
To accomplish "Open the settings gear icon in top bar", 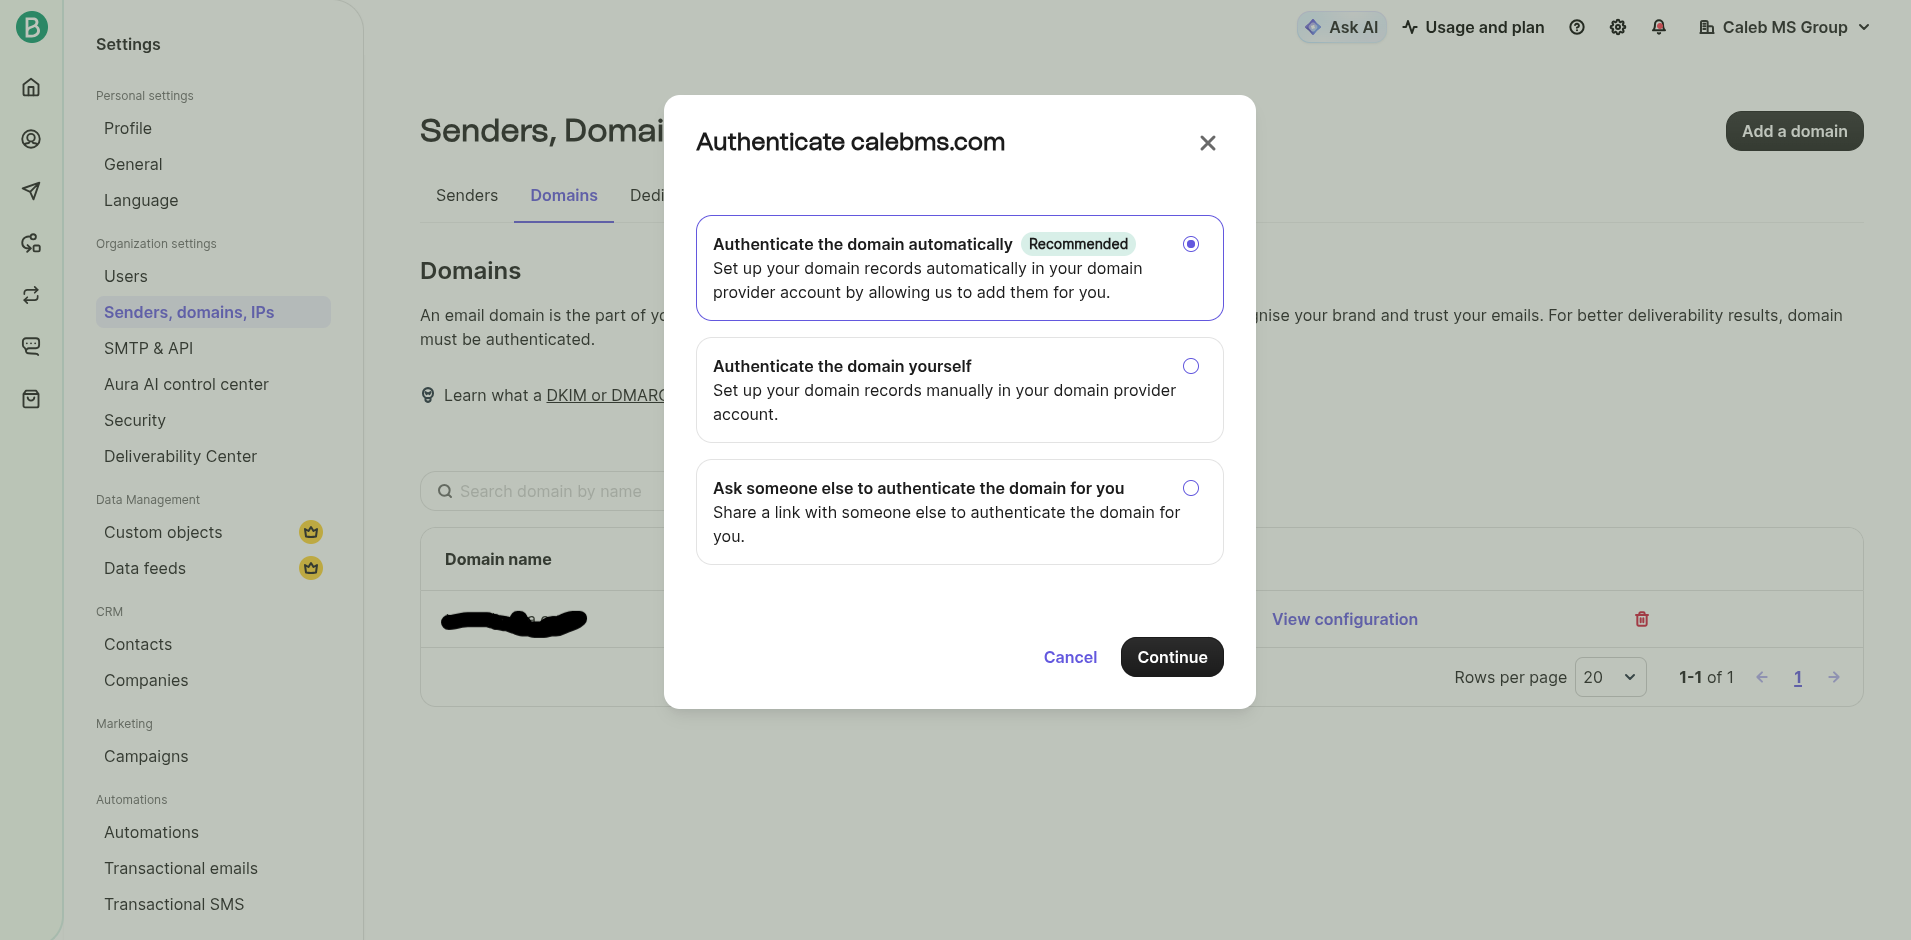I will (1618, 27).
